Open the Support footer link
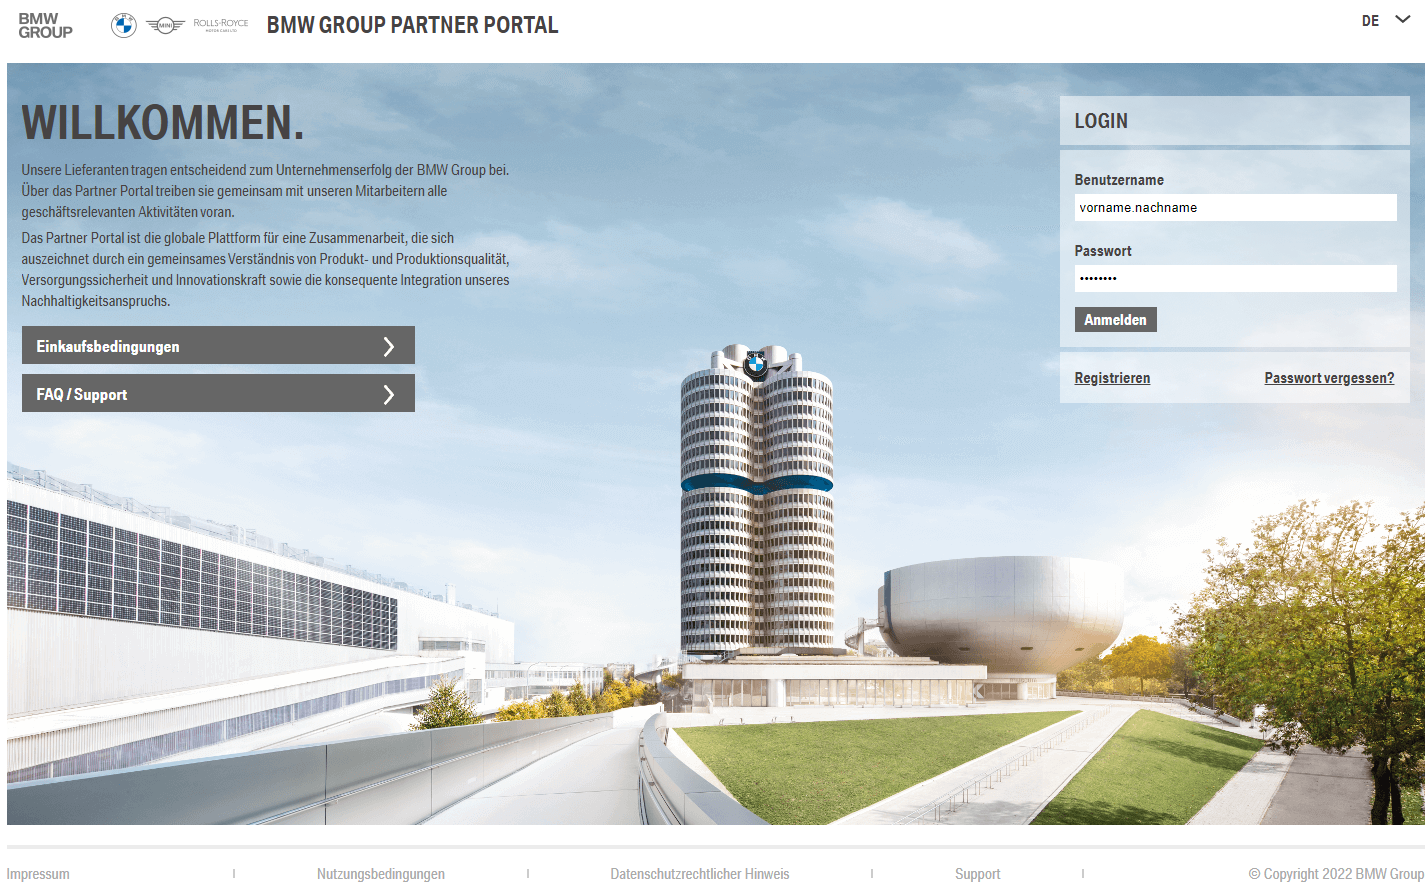 pyautogui.click(x=977, y=874)
